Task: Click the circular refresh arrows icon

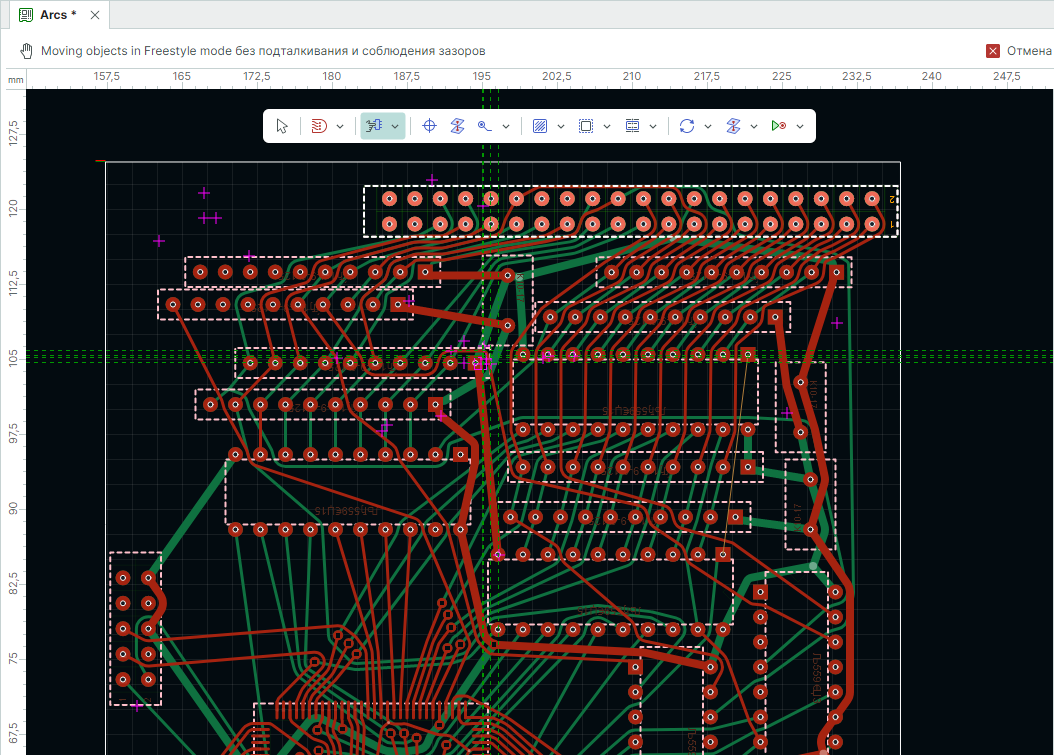Action: tap(686, 126)
